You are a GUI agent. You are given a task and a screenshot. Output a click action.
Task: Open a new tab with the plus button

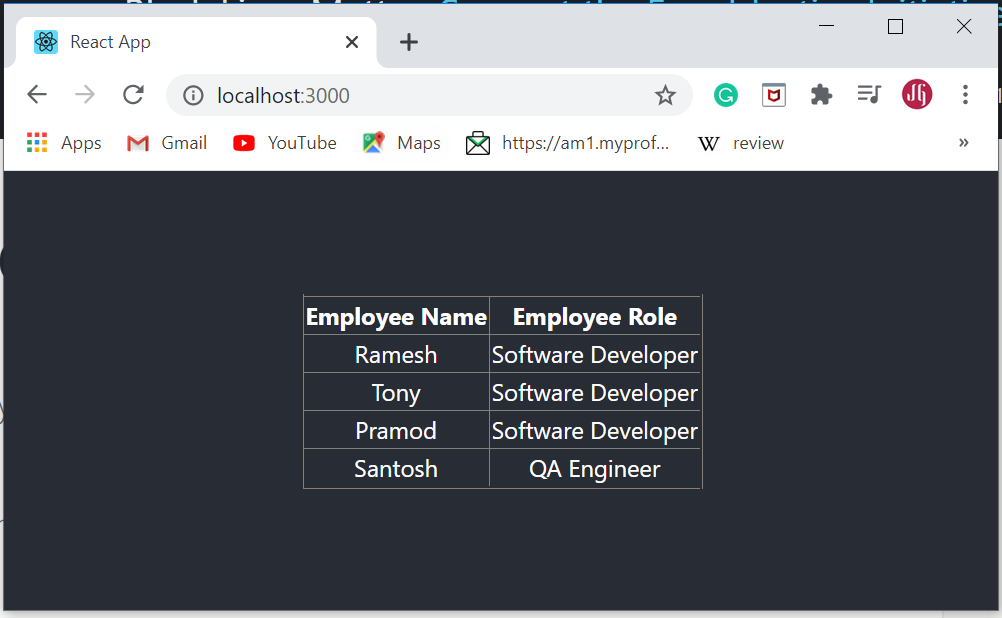(x=406, y=42)
